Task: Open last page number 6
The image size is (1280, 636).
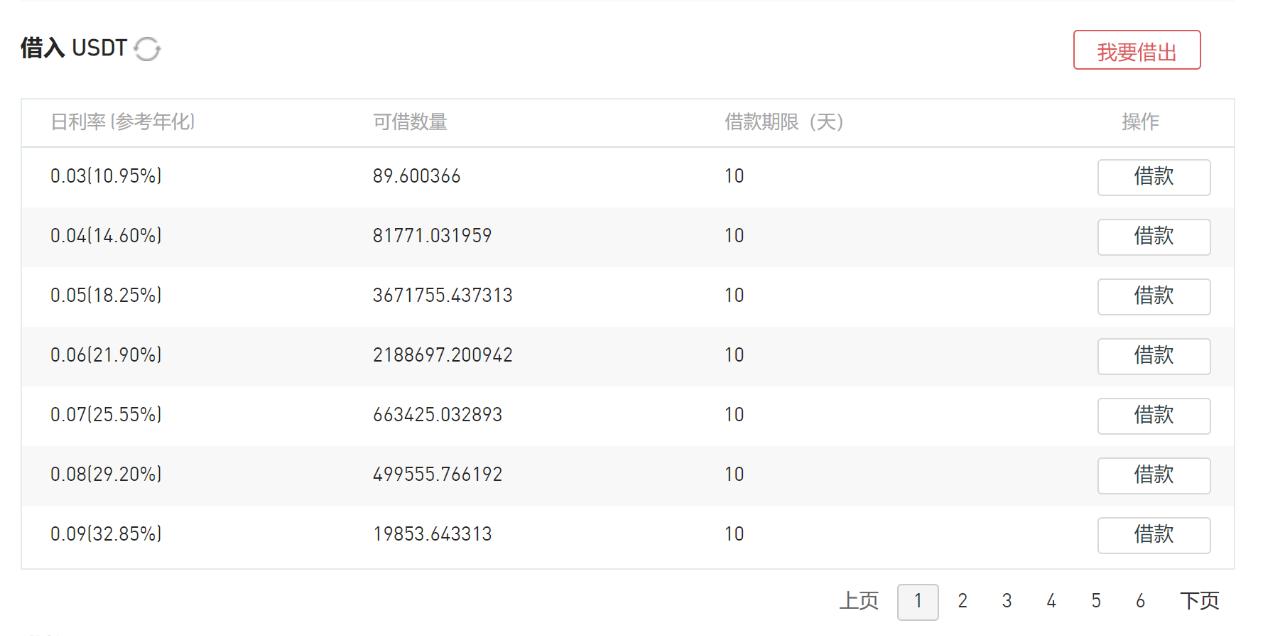Action: 1140,601
